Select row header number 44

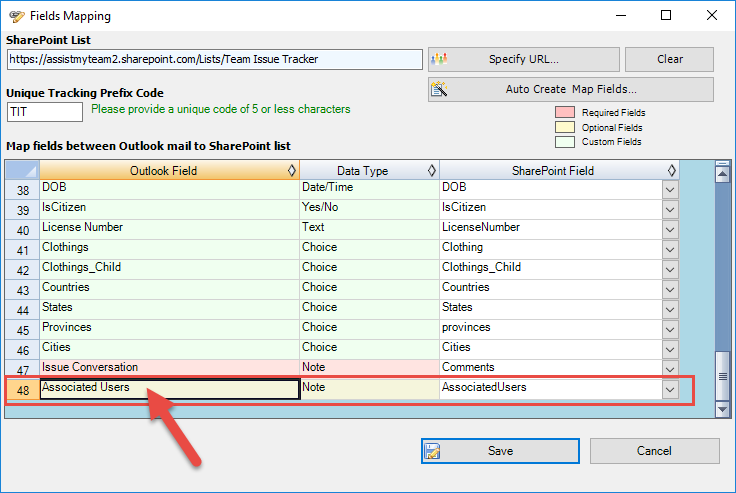[x=22, y=308]
